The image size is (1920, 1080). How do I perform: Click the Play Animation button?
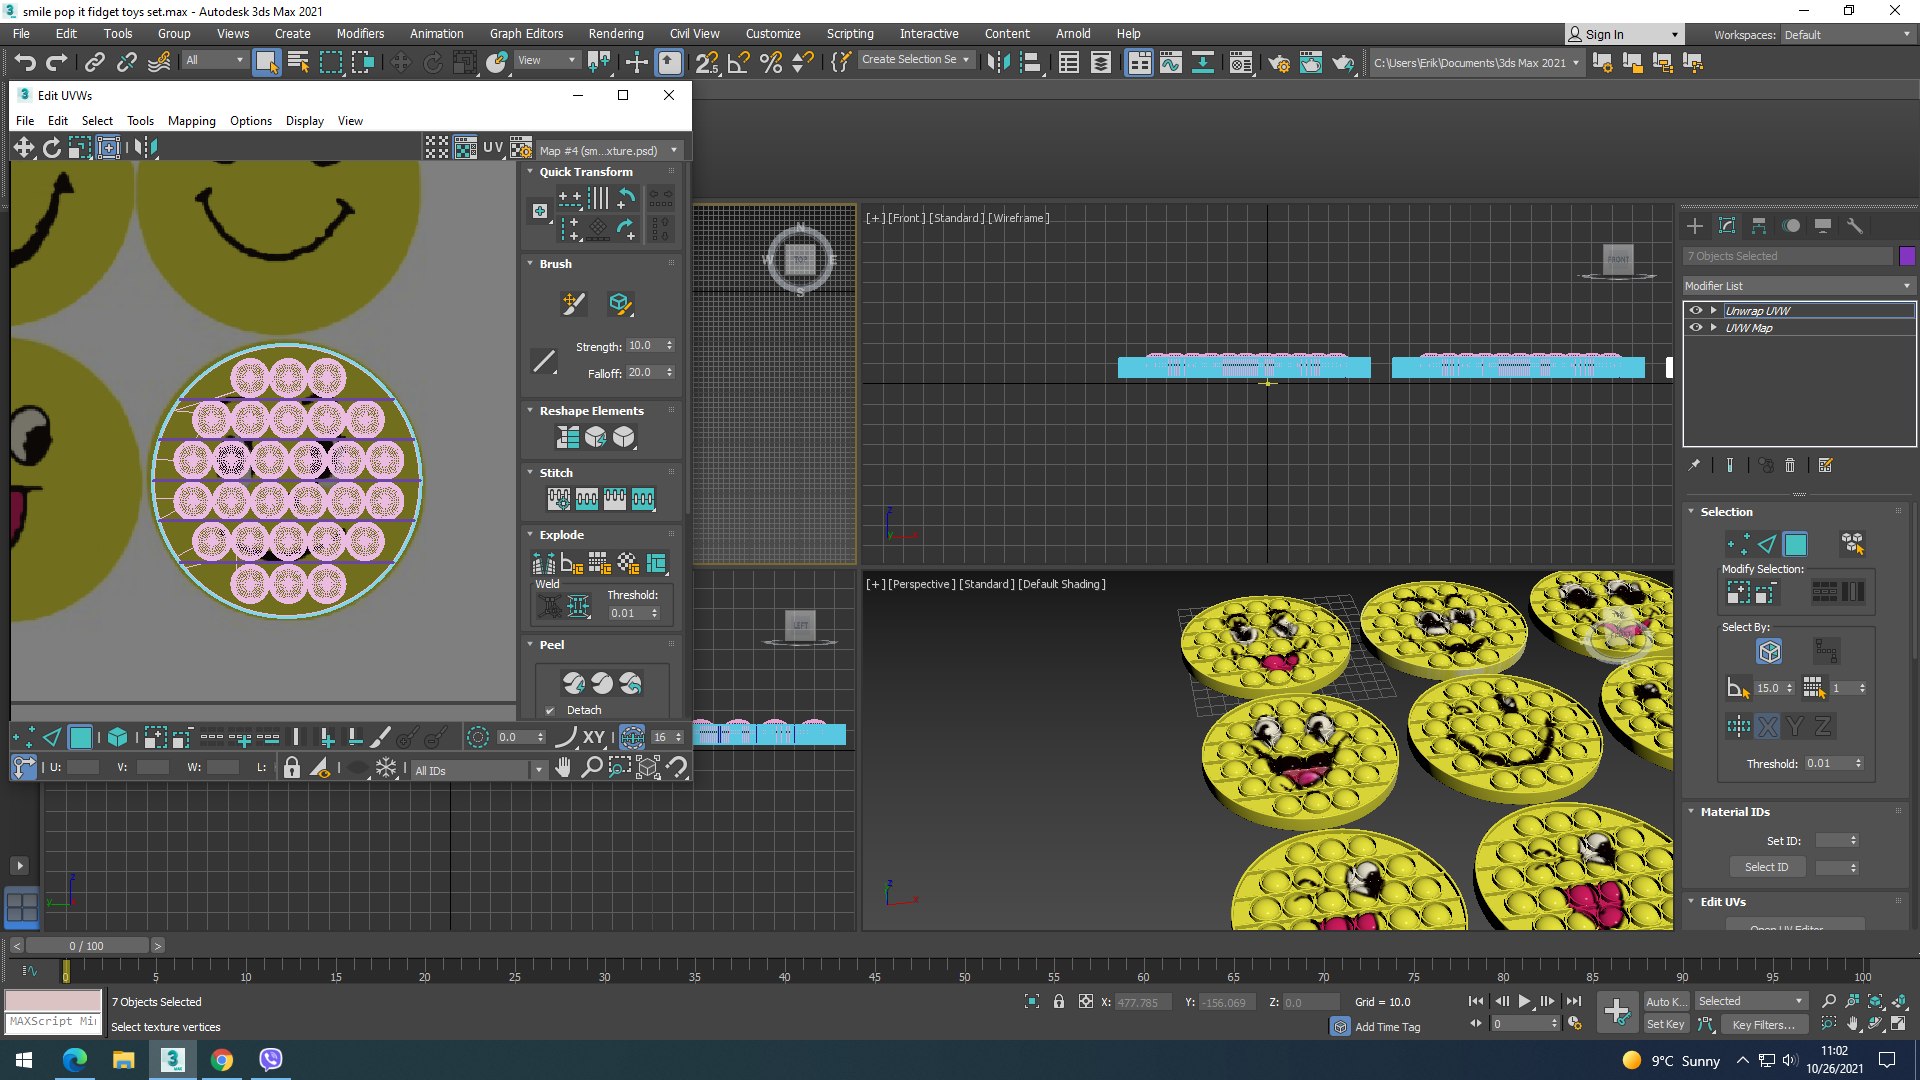coord(1524,1001)
